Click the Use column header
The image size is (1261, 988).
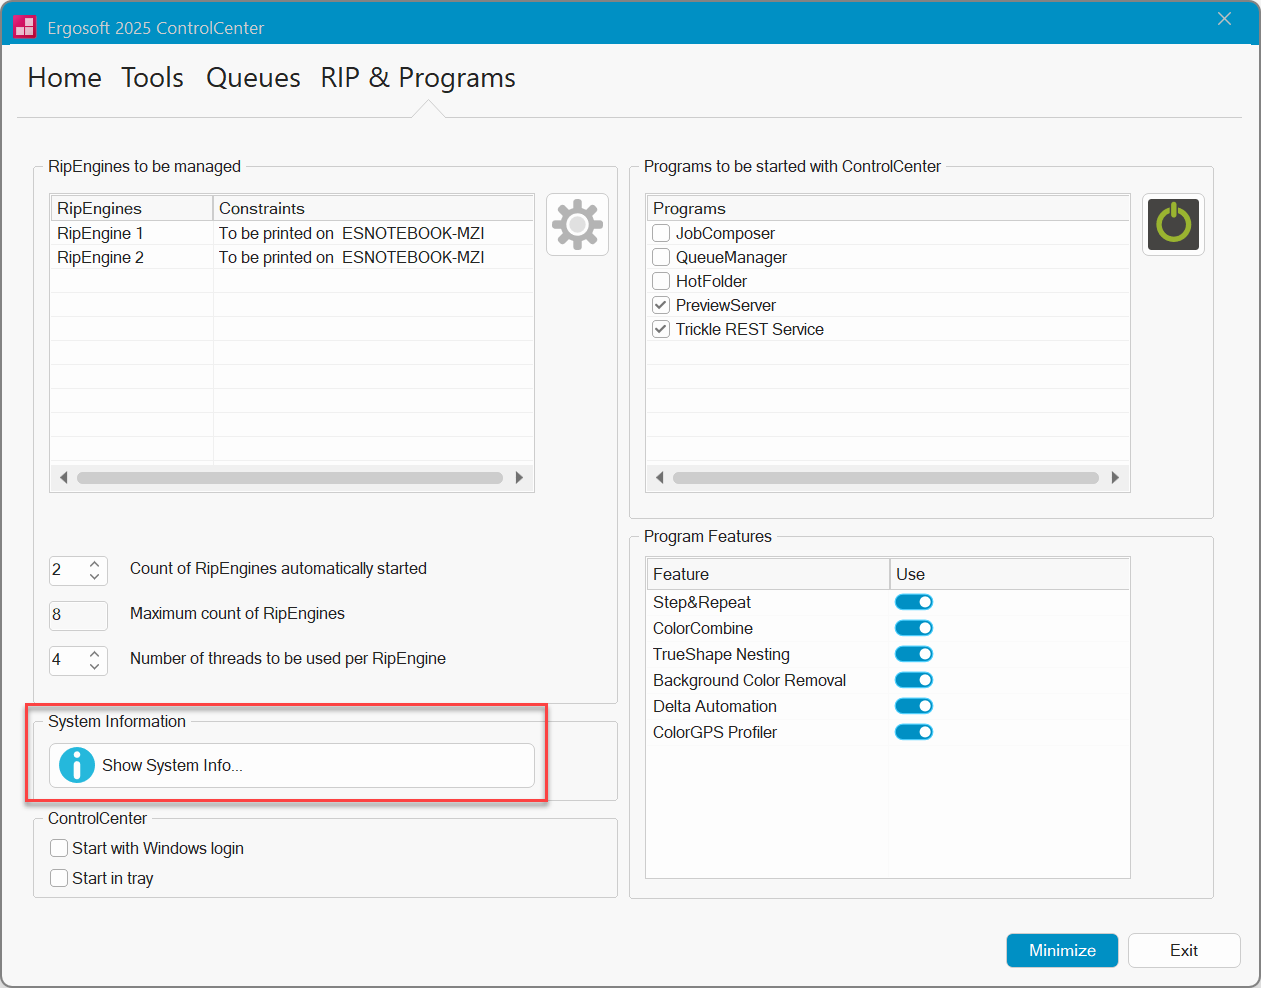[1010, 574]
